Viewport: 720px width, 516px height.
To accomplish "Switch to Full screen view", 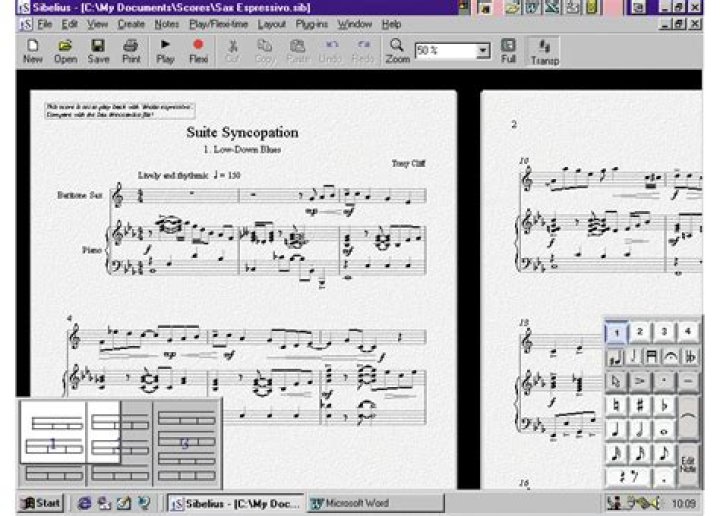I will (508, 51).
